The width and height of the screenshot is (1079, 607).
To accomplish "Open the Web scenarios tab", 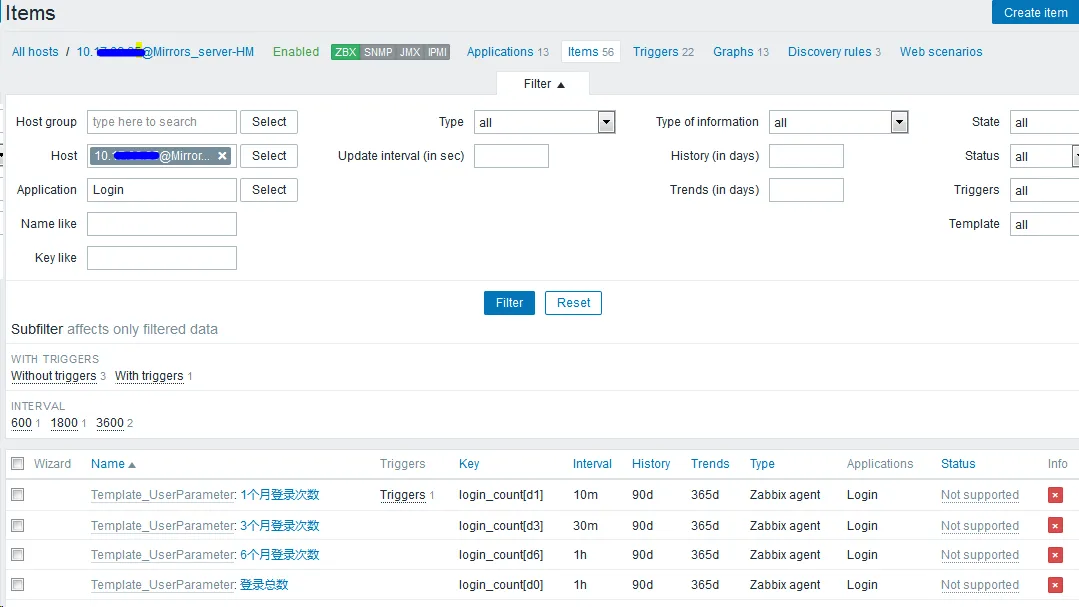I will tap(941, 52).
